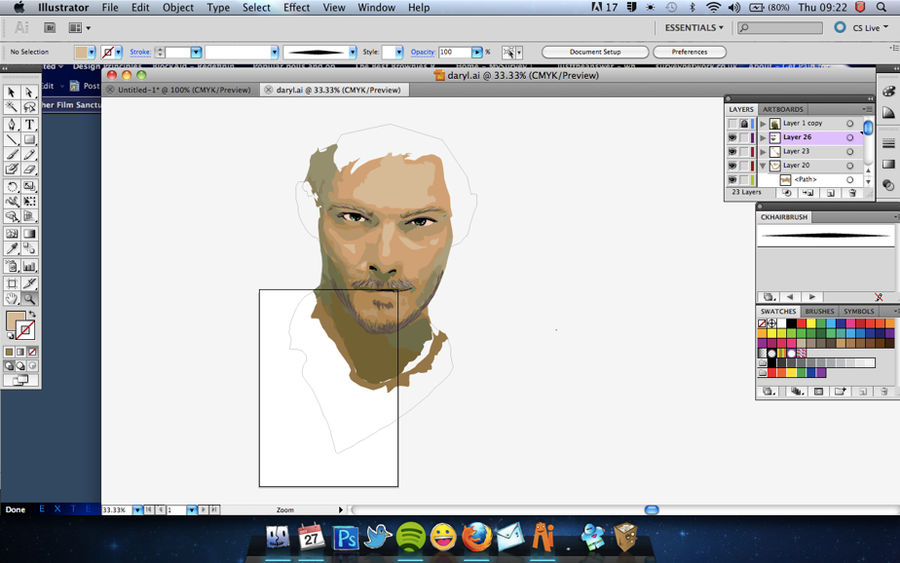900x563 pixels.
Task: Hide Layer 20 via eye icon
Action: (x=732, y=166)
